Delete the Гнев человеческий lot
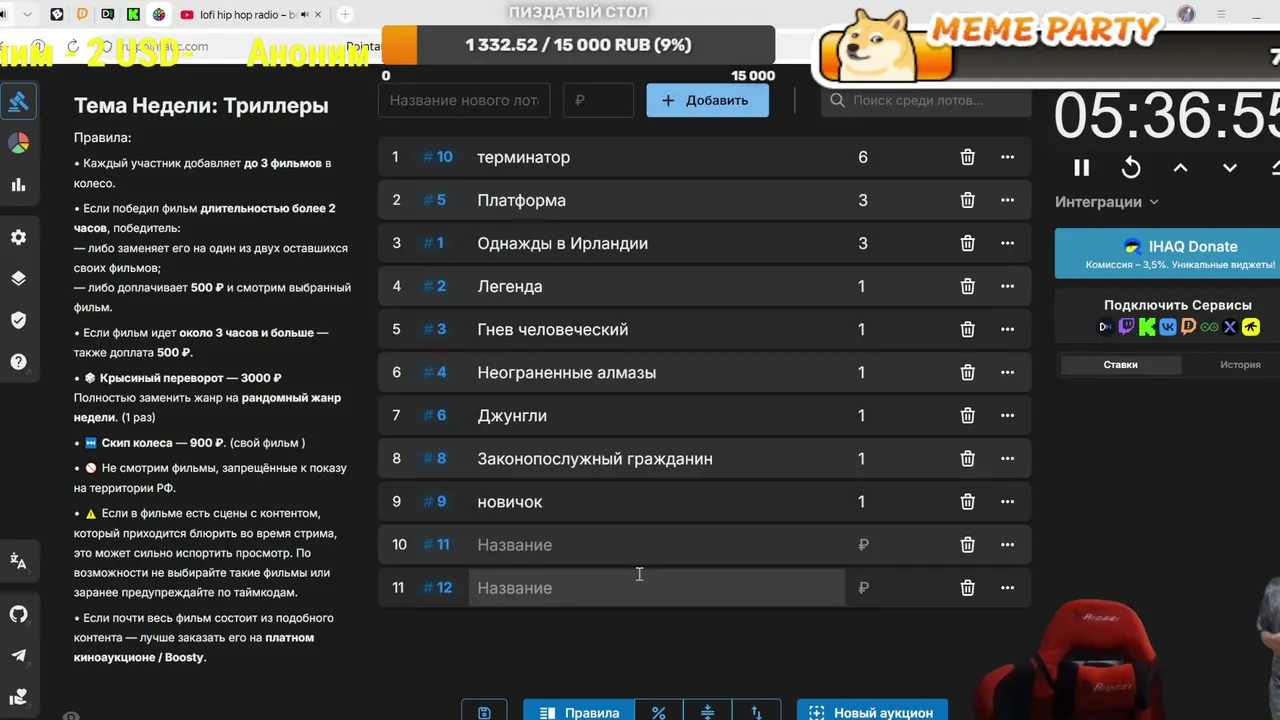 point(967,329)
